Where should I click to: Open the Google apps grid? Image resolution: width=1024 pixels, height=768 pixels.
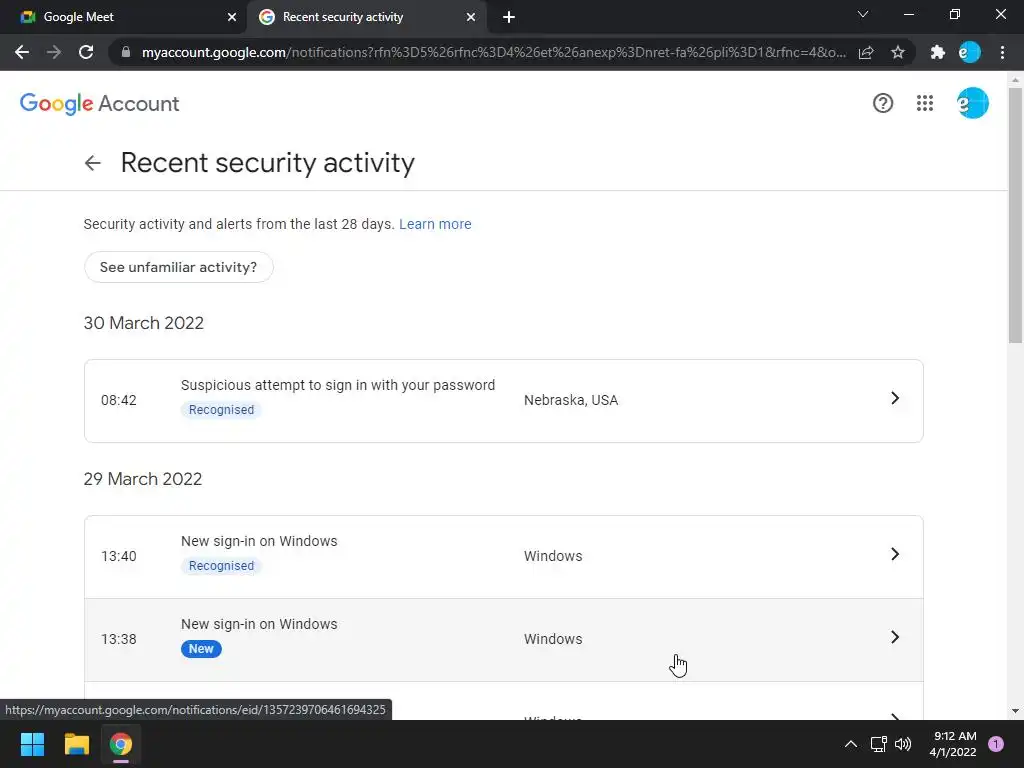pos(925,103)
